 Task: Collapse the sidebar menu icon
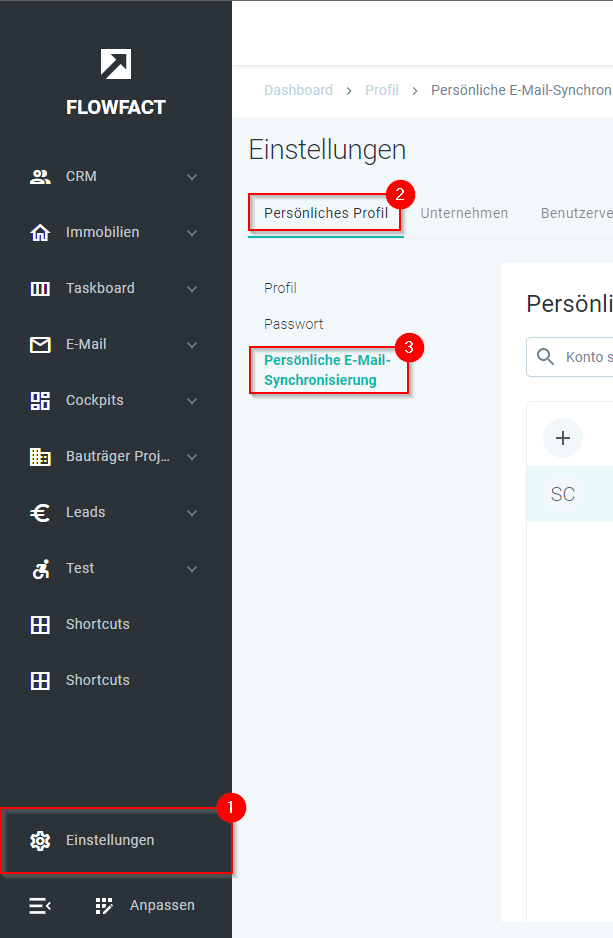40,906
